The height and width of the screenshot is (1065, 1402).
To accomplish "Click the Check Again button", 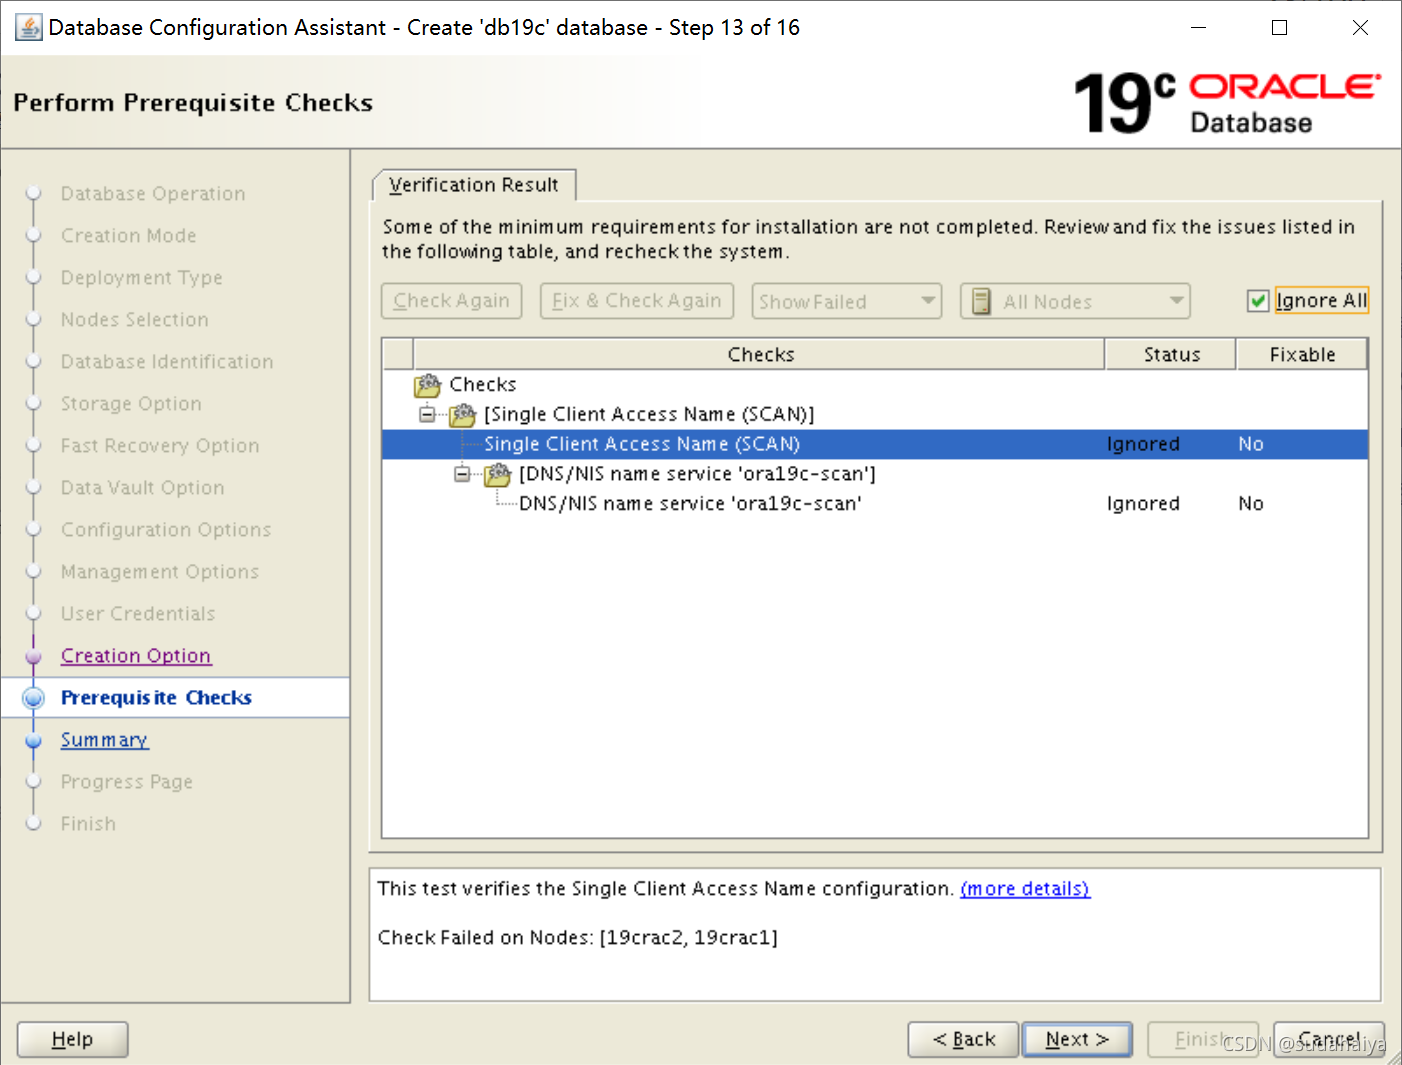I will tap(451, 301).
